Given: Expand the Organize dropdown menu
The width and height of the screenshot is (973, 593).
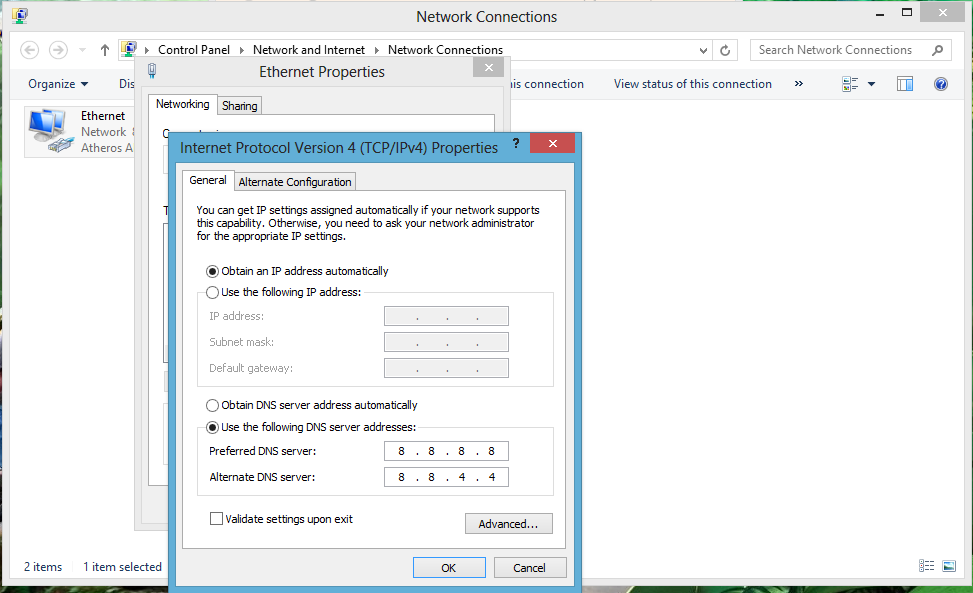Looking at the screenshot, I should point(58,84).
